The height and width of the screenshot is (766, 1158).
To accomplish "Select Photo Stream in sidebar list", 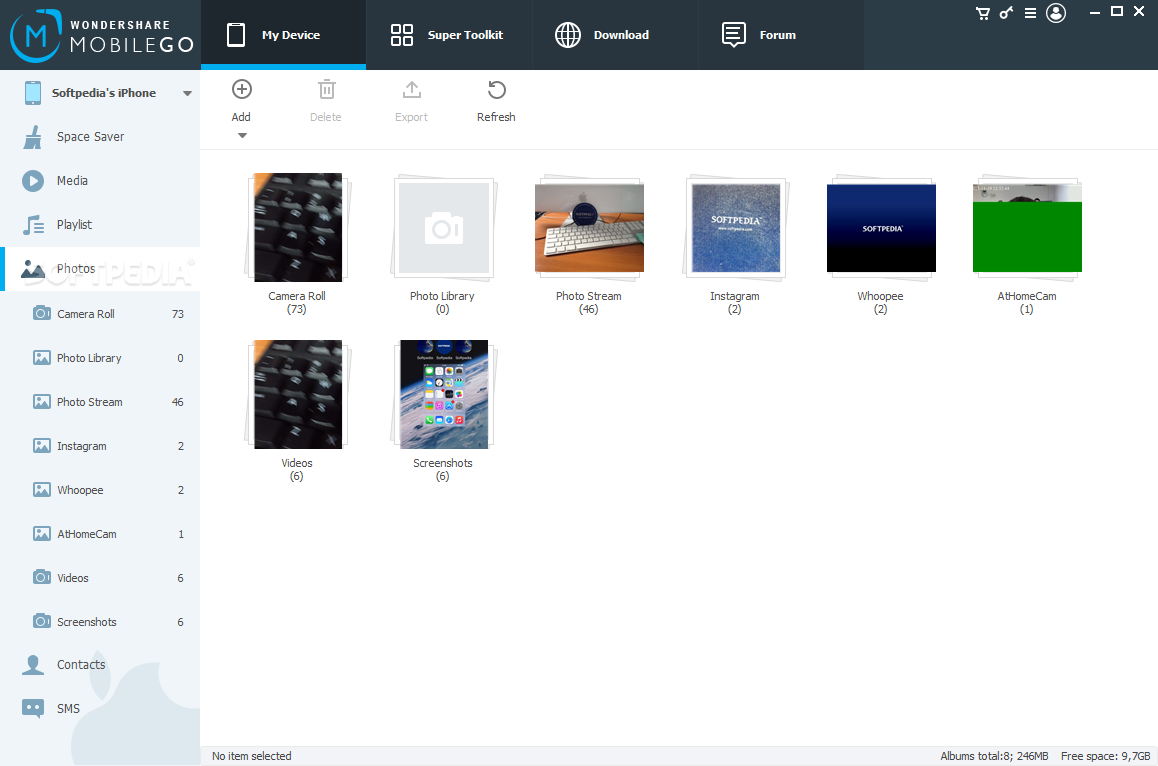I will (100, 402).
